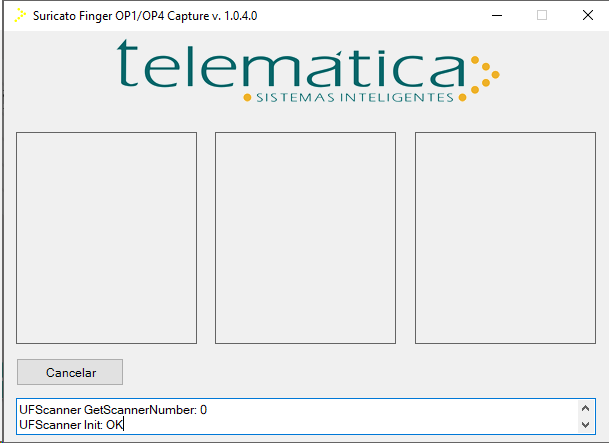Click the log scrollbar down arrow

point(585,425)
